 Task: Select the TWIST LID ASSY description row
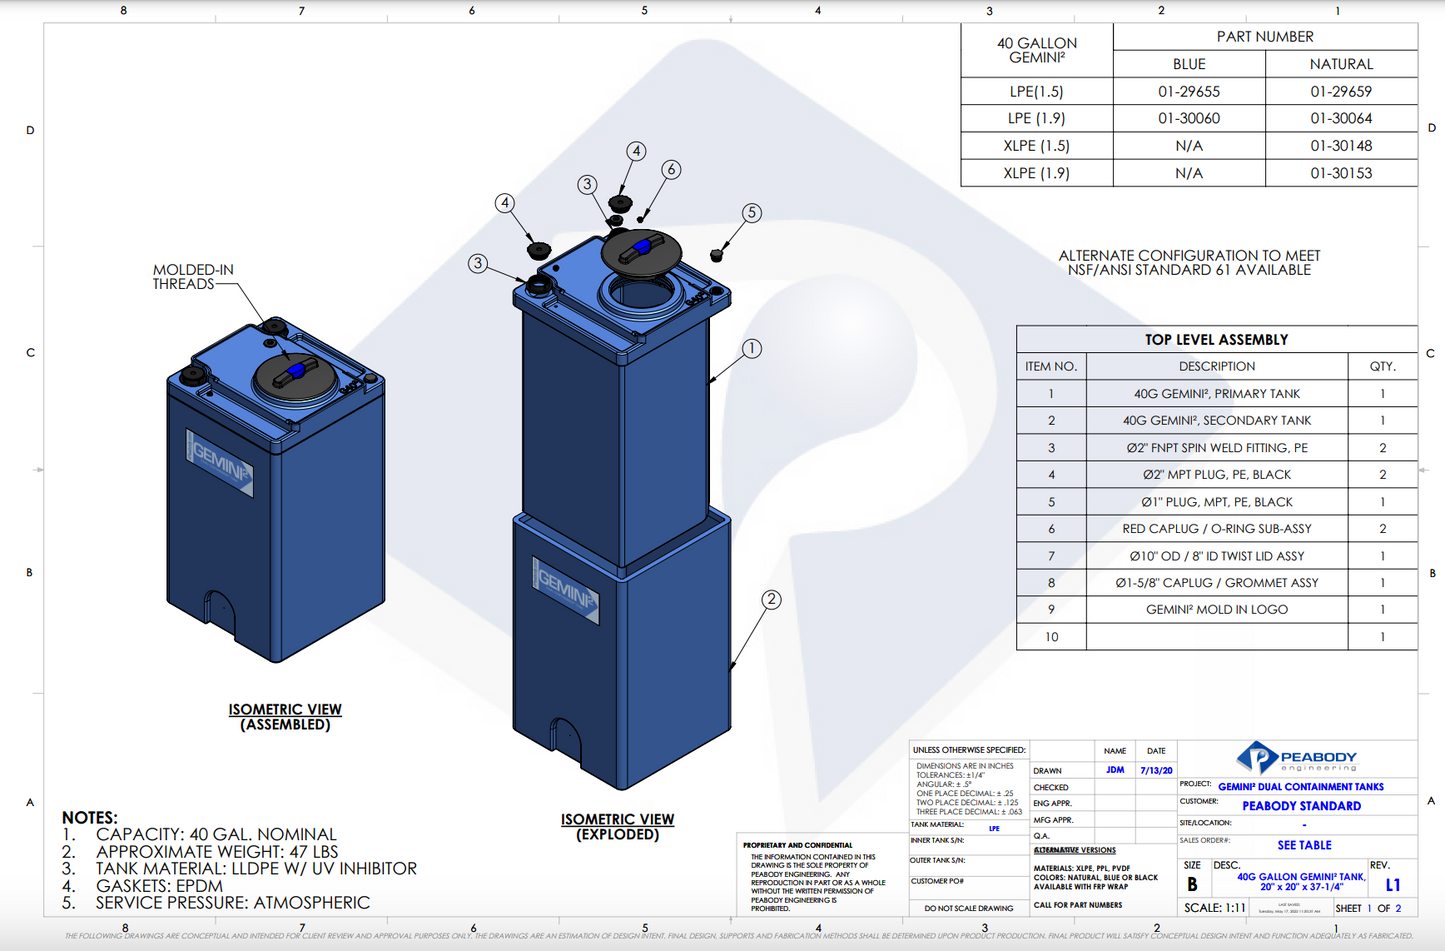1216,556
